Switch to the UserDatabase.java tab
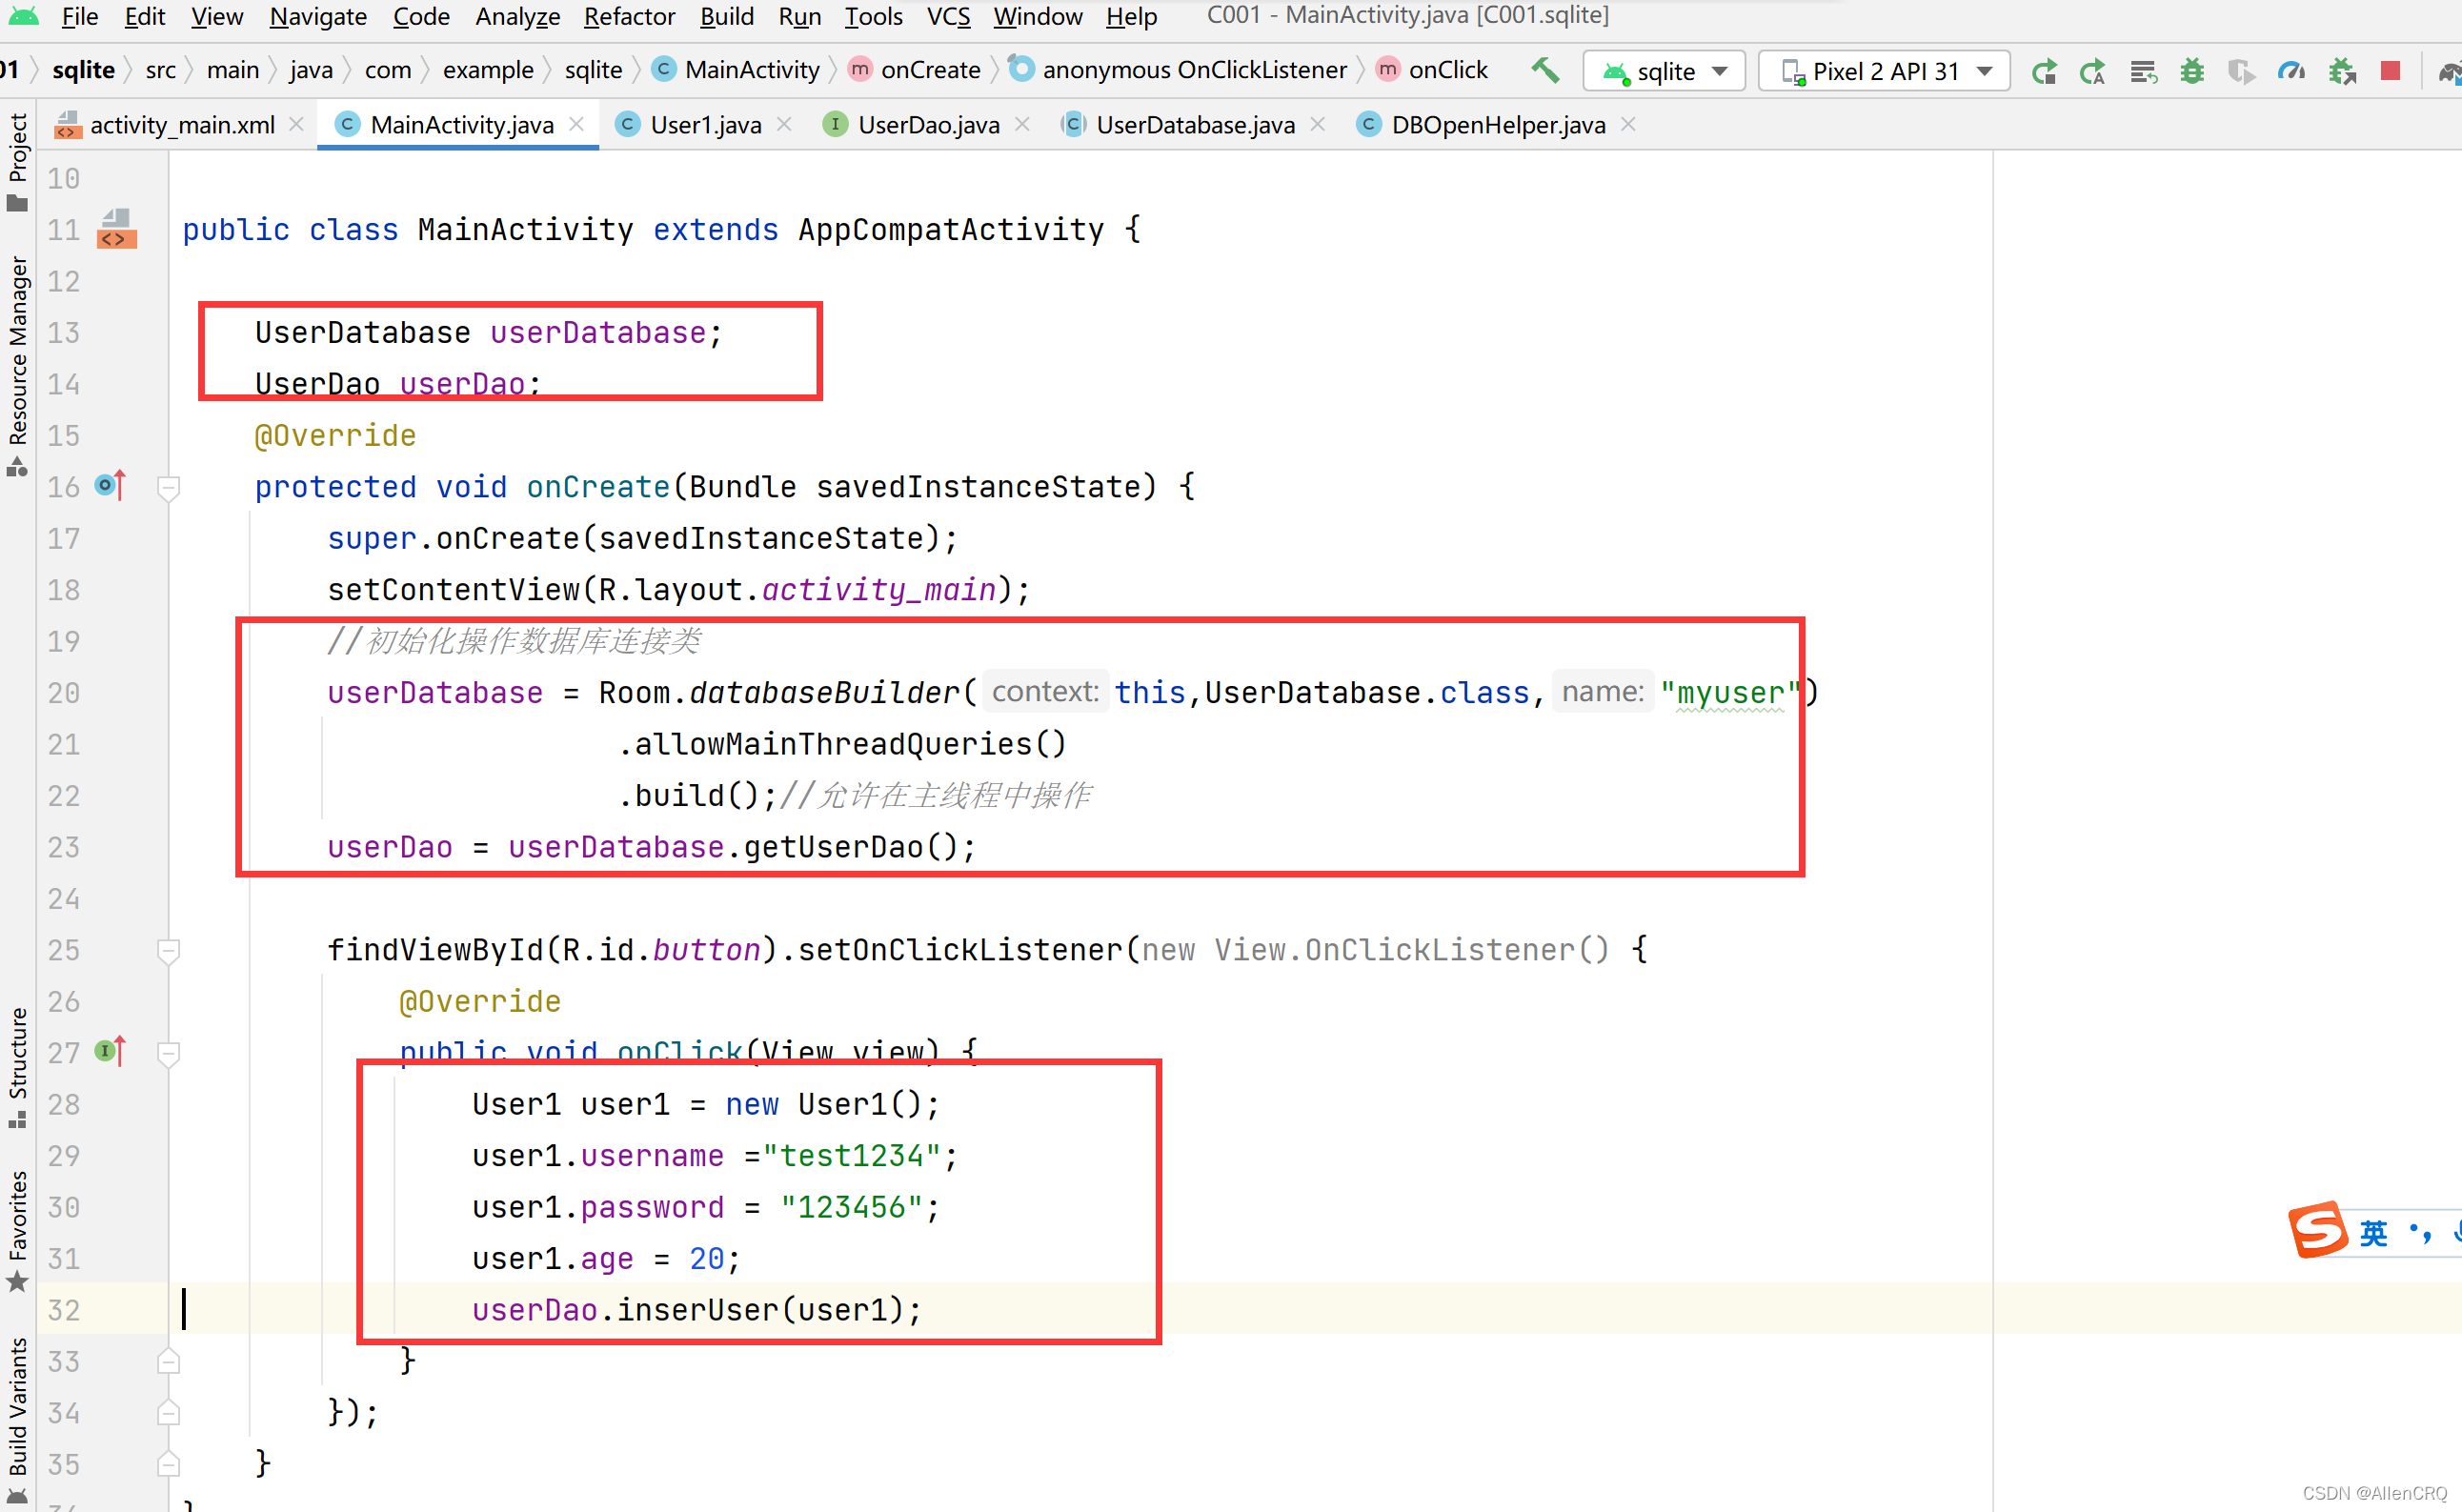Viewport: 2462px width, 1512px height. tap(1195, 124)
